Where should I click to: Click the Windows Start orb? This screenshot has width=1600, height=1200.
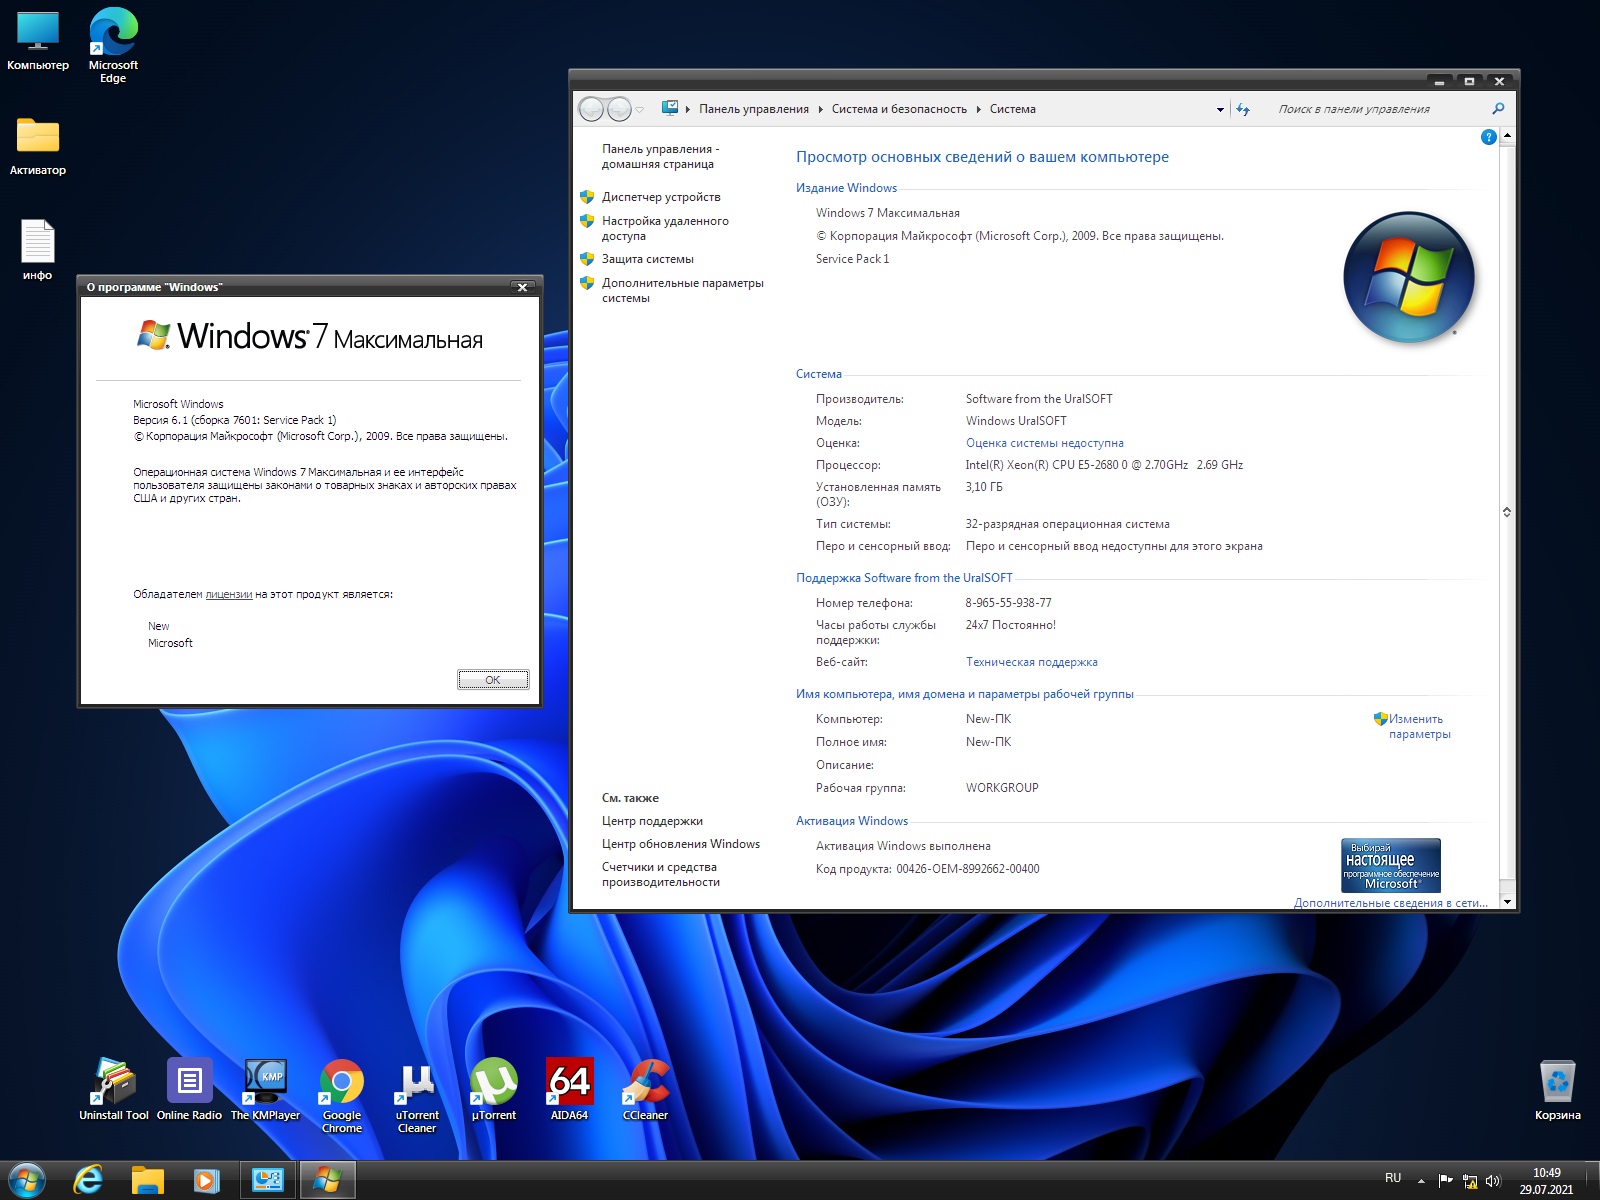tap(27, 1180)
